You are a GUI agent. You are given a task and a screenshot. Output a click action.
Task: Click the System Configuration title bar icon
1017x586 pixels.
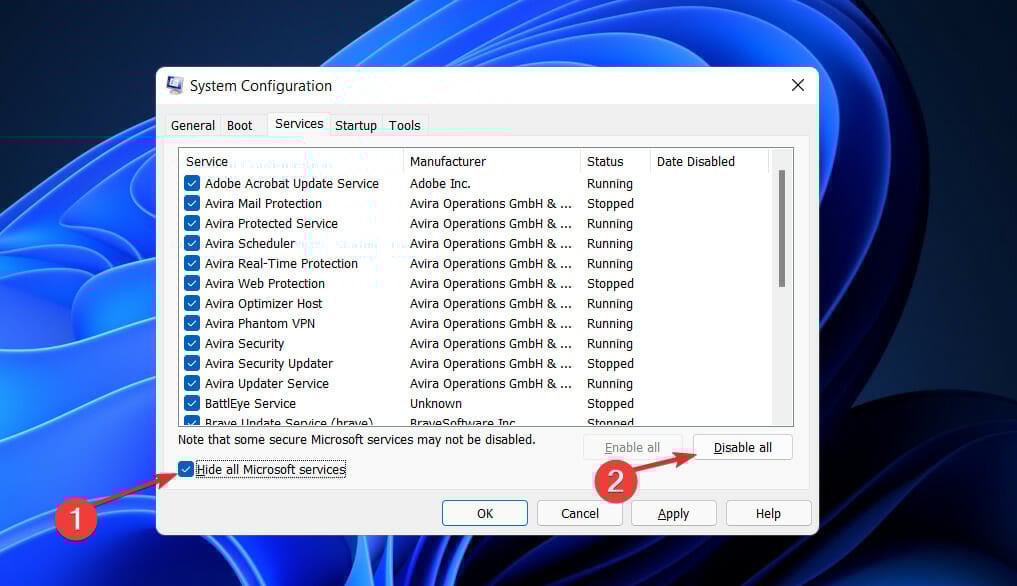pyautogui.click(x=174, y=85)
